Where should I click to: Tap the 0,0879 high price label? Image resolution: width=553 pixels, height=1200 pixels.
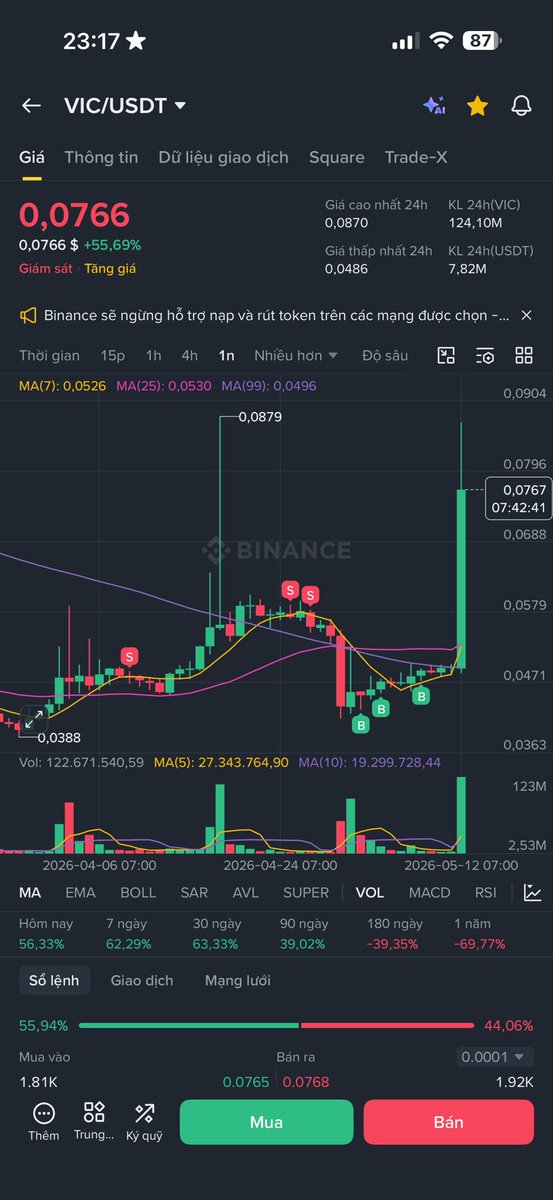262,417
